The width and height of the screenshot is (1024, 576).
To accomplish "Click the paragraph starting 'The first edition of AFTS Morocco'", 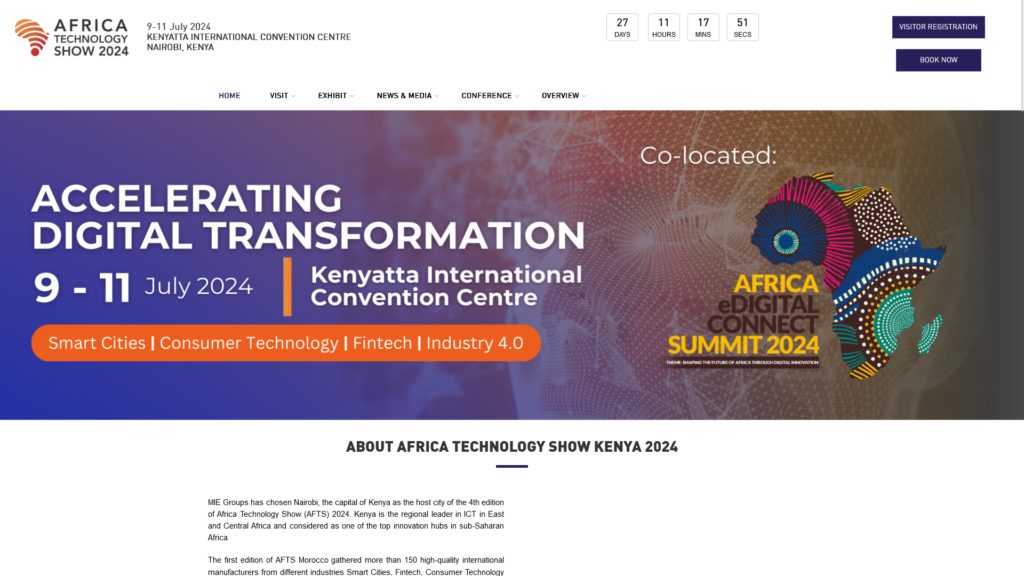I will (356, 566).
